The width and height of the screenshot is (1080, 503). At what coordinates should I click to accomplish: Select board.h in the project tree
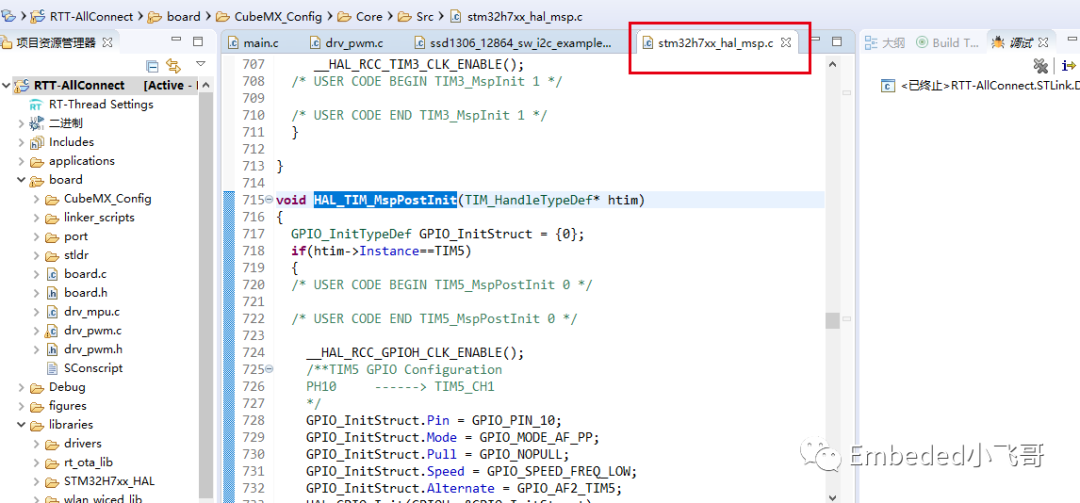85,293
